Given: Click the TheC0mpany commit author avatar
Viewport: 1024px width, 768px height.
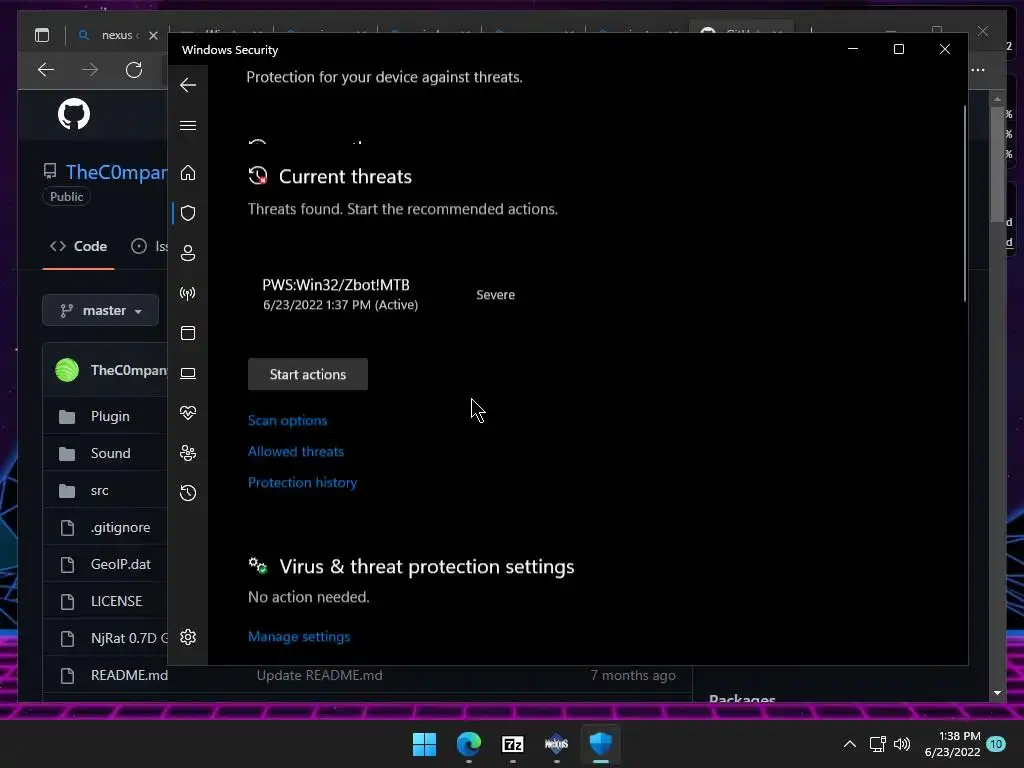Looking at the screenshot, I should pos(67,370).
